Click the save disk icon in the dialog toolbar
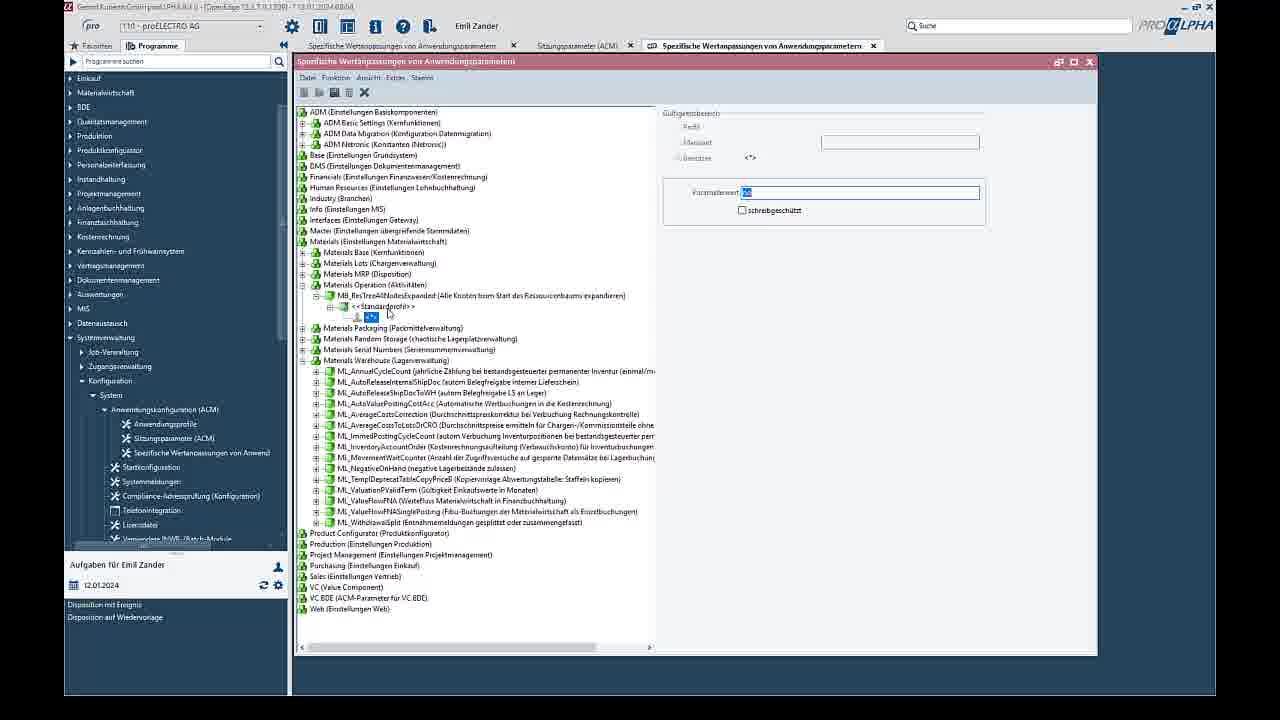This screenshot has height=720, width=1280. [x=334, y=93]
